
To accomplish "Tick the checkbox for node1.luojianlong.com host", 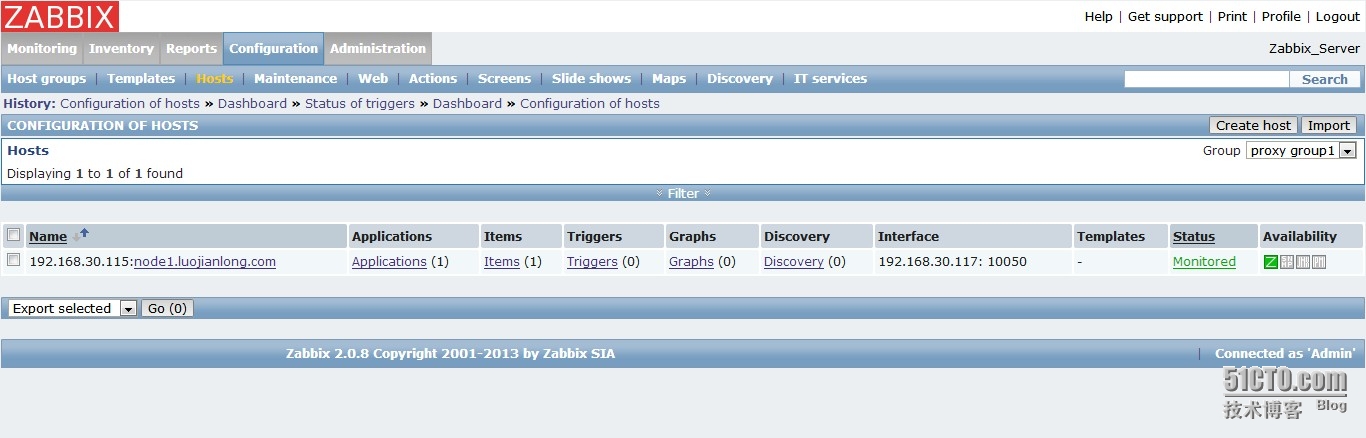I will click(x=13, y=260).
